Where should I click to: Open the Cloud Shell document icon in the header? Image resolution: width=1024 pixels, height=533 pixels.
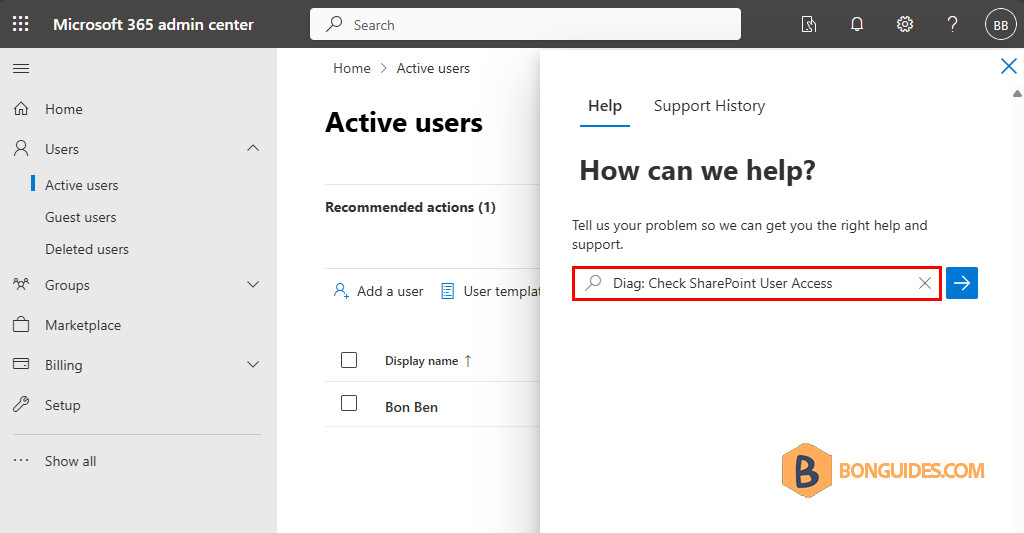click(x=808, y=24)
